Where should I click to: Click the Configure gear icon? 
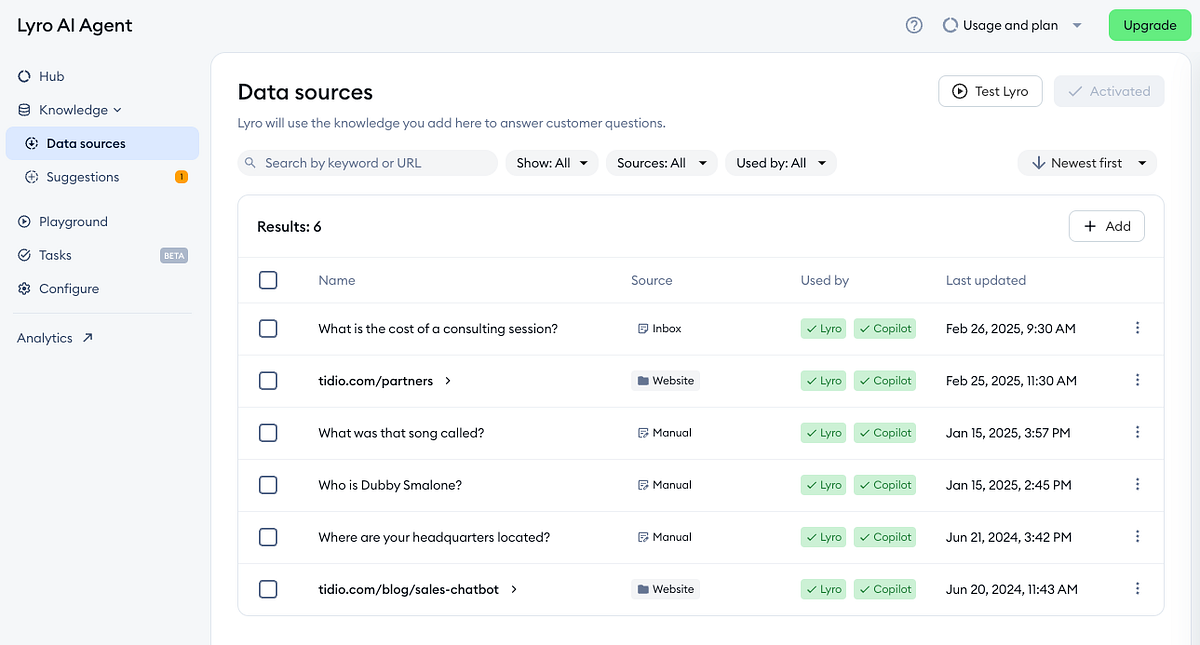tap(25, 289)
